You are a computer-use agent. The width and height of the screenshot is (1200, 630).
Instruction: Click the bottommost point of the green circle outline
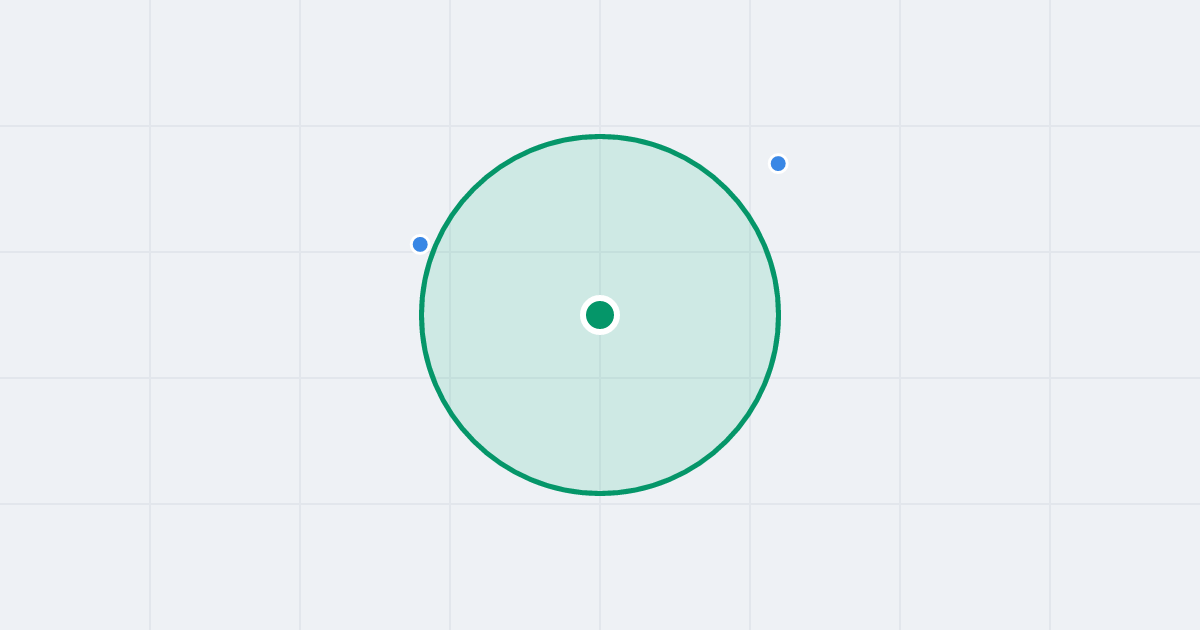pyautogui.click(x=600, y=493)
